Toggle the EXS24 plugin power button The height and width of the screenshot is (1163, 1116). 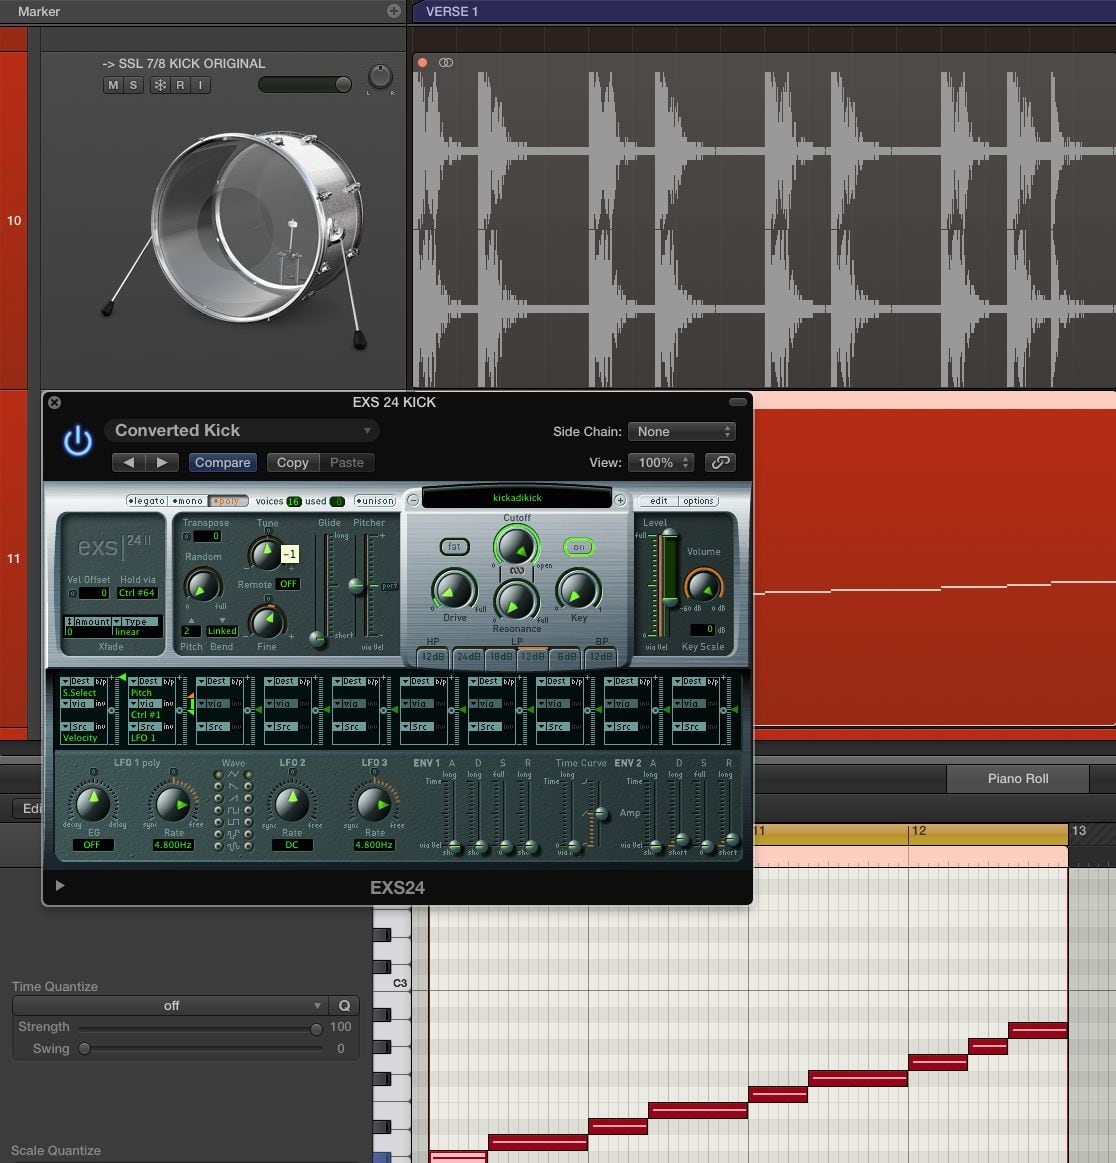78,441
